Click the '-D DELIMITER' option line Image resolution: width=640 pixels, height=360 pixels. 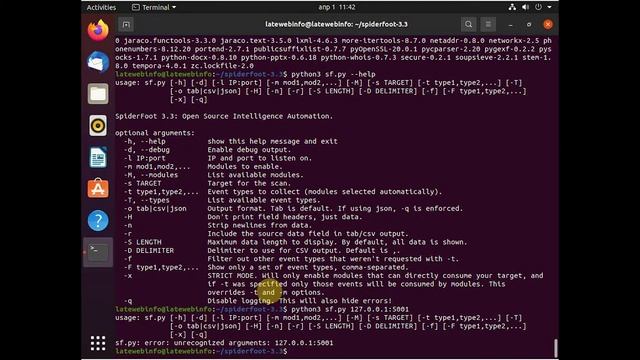pyautogui.click(x=262, y=251)
